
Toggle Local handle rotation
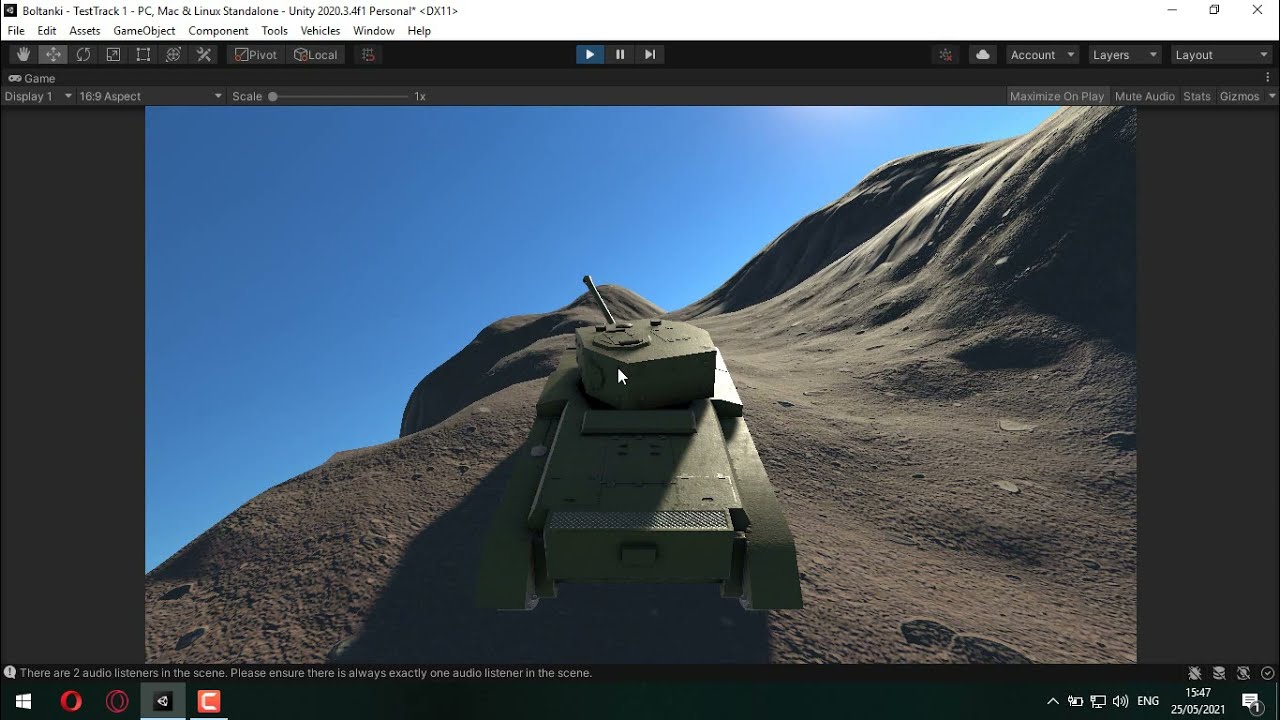(x=316, y=55)
